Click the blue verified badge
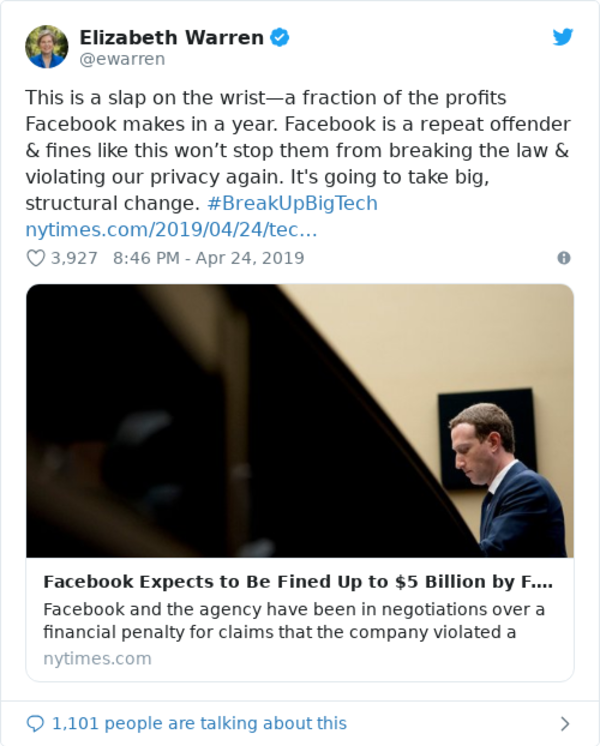Screen dimensions: 600x746 point(281,38)
